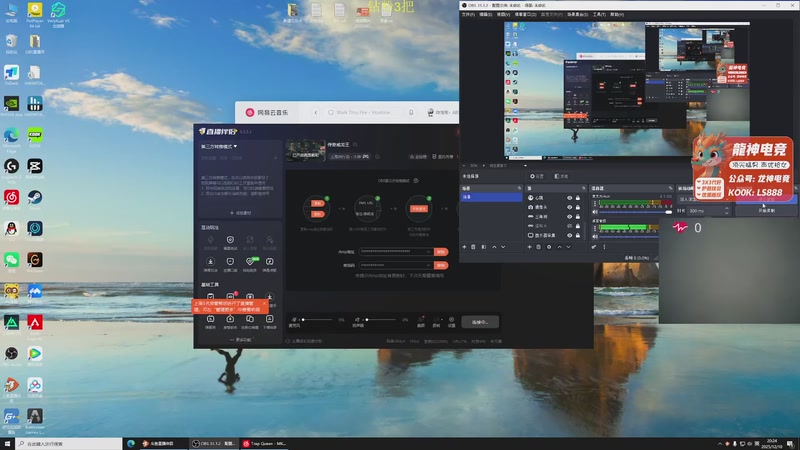Switch to the OBS taskbar button
The width and height of the screenshot is (800, 450).
(x=212, y=444)
